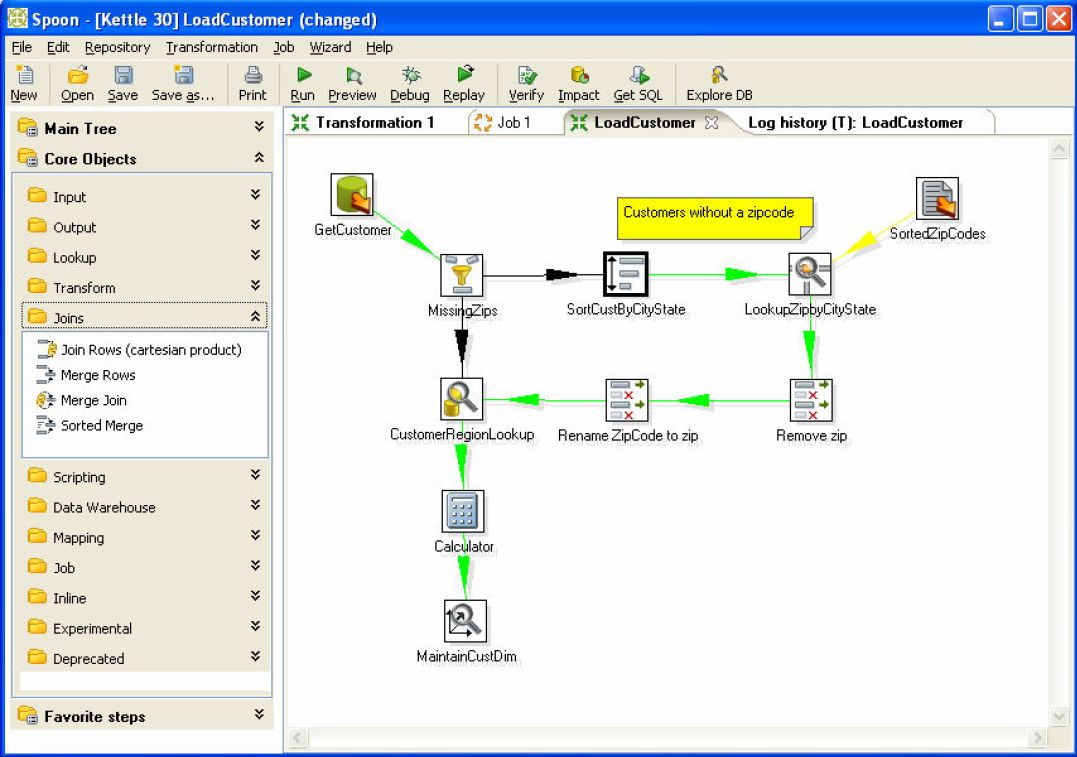The width and height of the screenshot is (1077, 757).
Task: Run the transformation with the Run icon
Action: [303, 75]
